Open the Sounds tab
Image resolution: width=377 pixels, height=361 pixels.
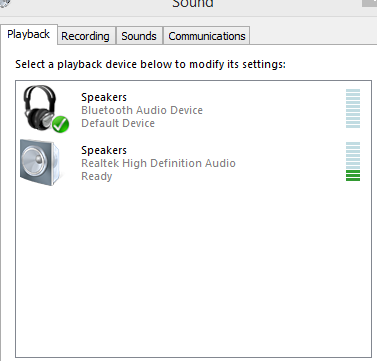tap(139, 36)
